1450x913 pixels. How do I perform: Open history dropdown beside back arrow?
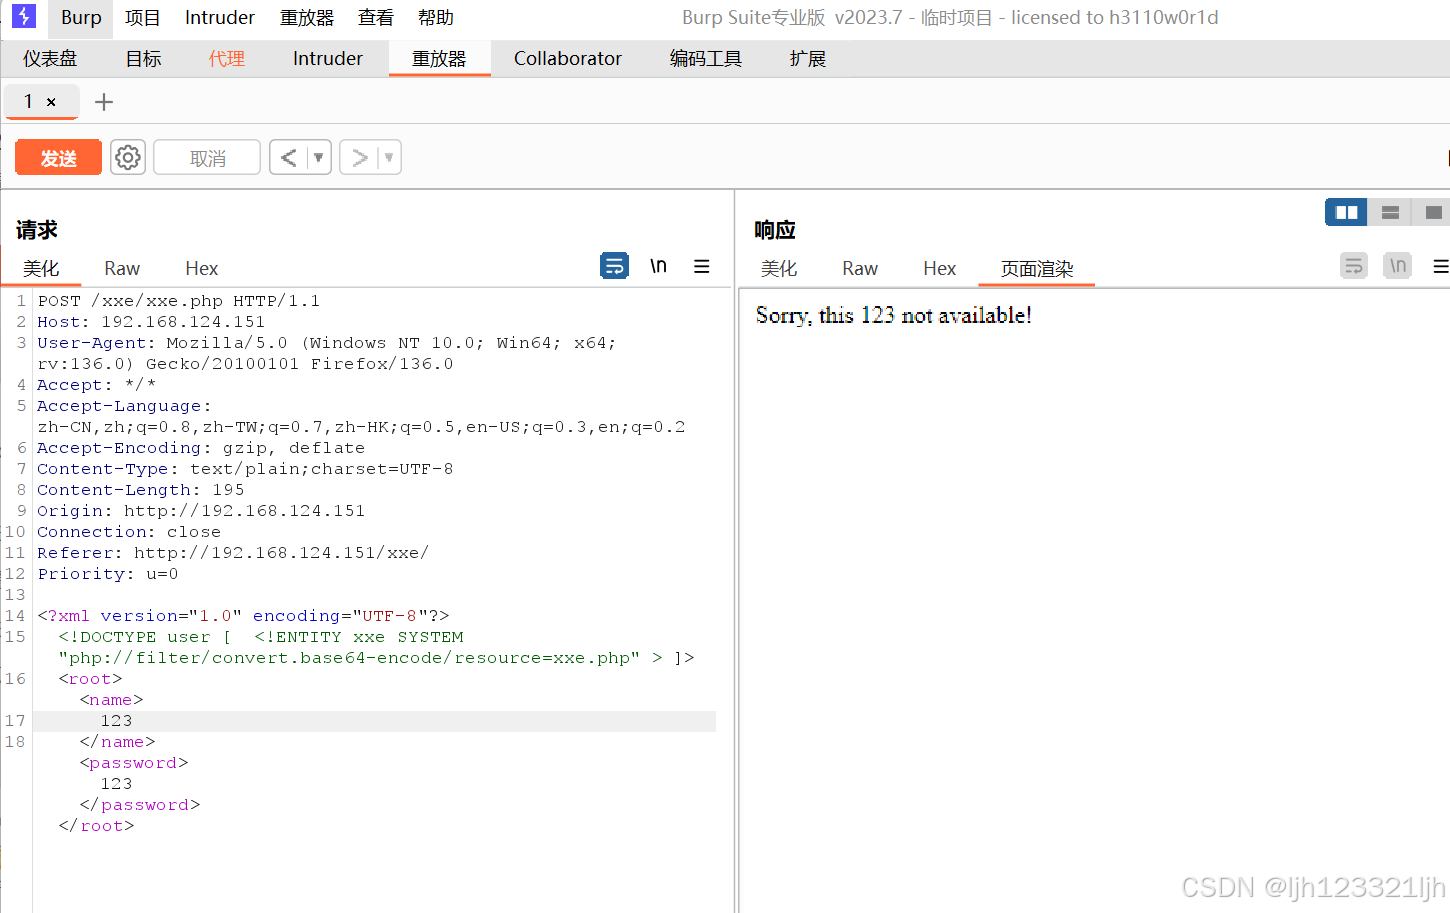point(319,157)
